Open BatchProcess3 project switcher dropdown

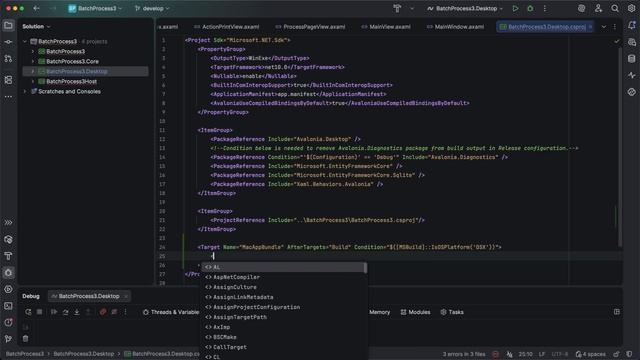[95, 8]
